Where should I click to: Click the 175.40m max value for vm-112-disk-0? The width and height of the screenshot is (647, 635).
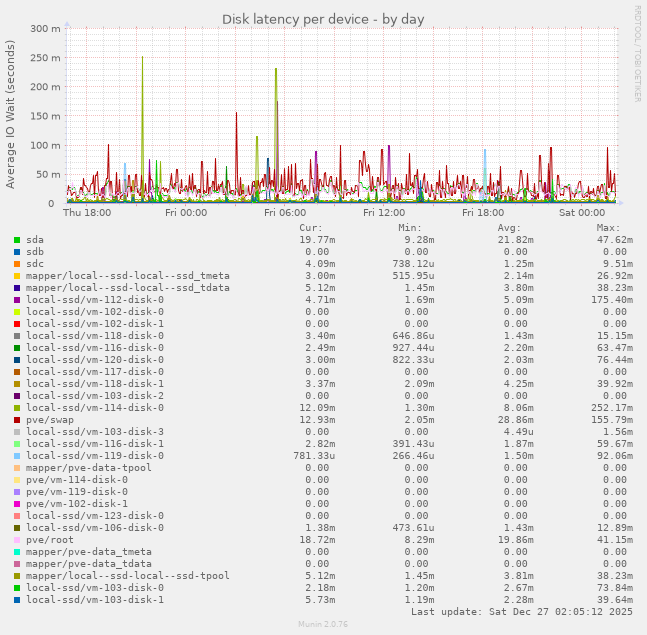tap(612, 300)
